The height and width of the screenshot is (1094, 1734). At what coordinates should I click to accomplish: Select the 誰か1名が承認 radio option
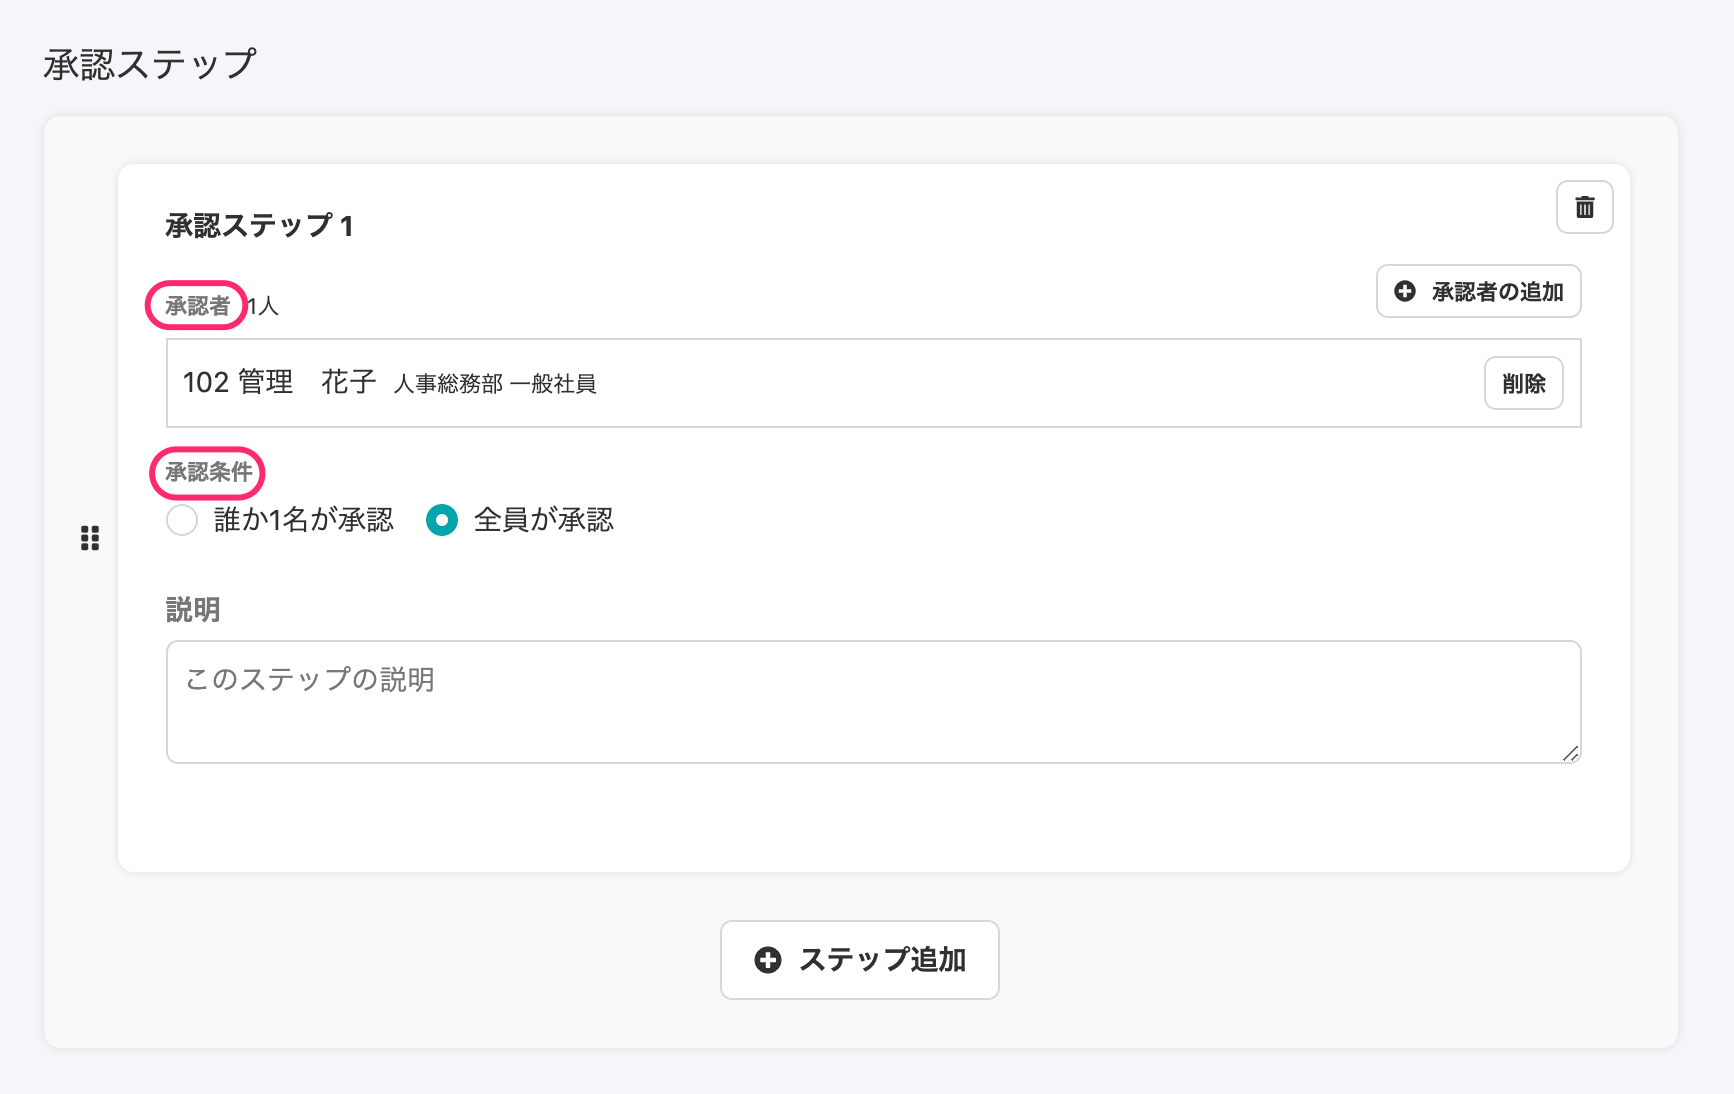coord(182,520)
